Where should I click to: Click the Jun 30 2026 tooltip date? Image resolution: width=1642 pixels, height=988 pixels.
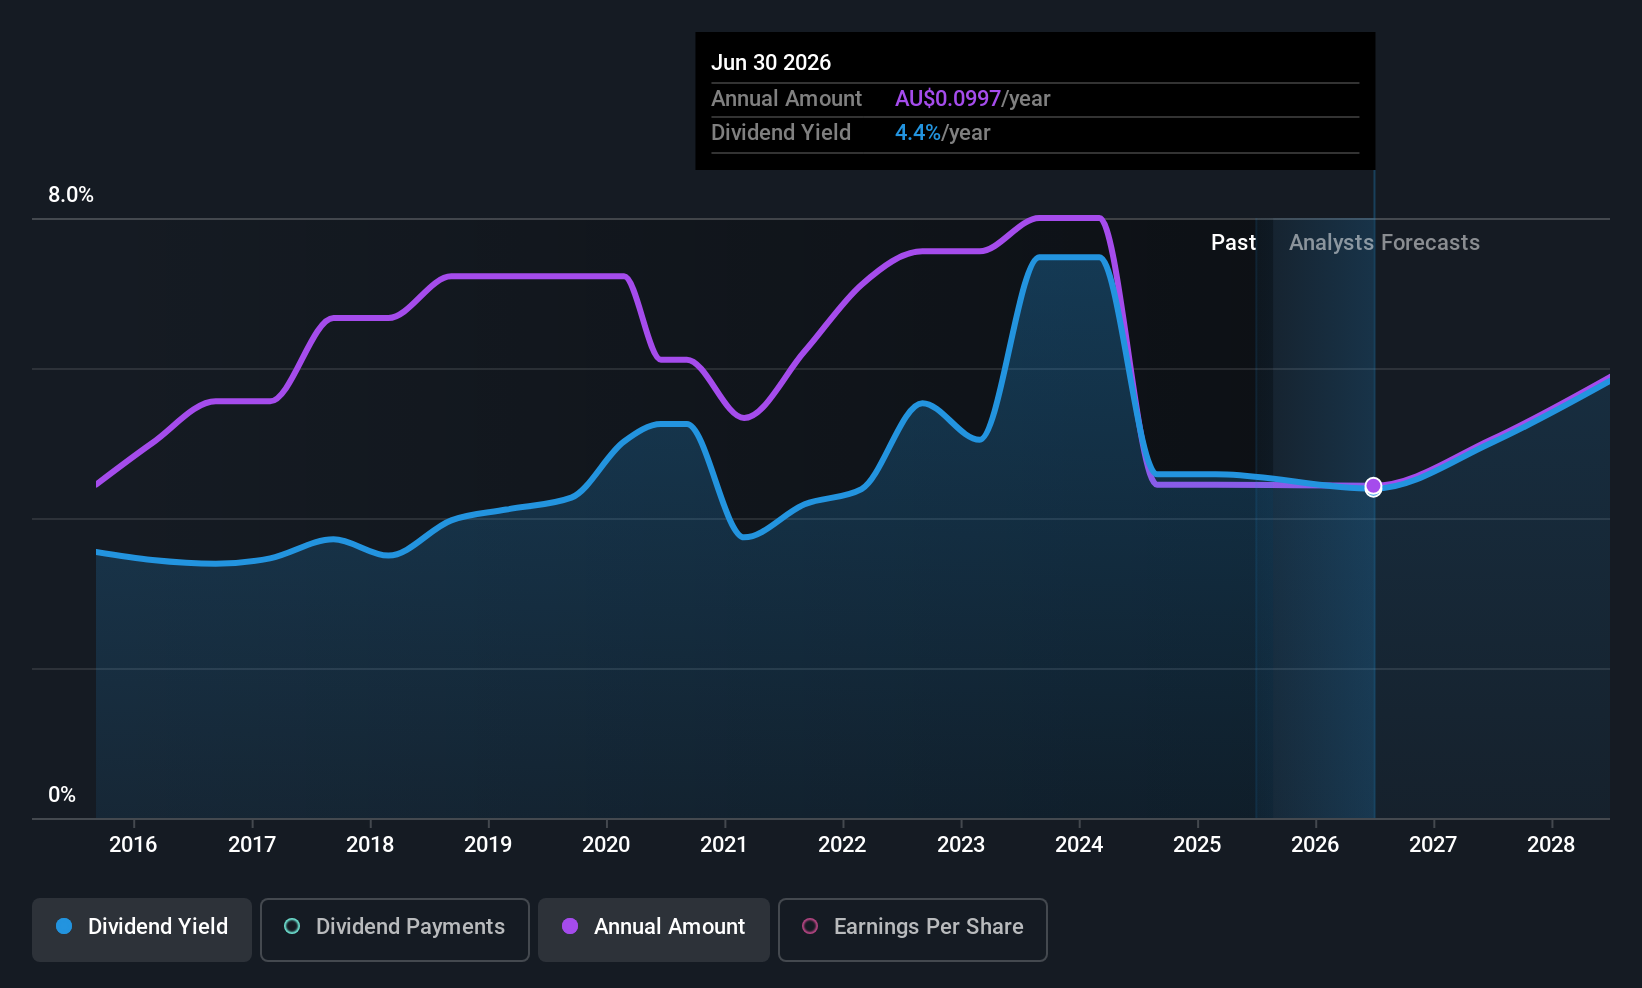point(771,63)
